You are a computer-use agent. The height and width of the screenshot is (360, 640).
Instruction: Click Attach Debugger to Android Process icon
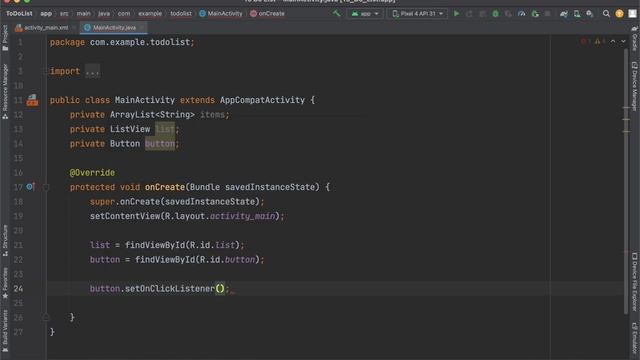535,13
